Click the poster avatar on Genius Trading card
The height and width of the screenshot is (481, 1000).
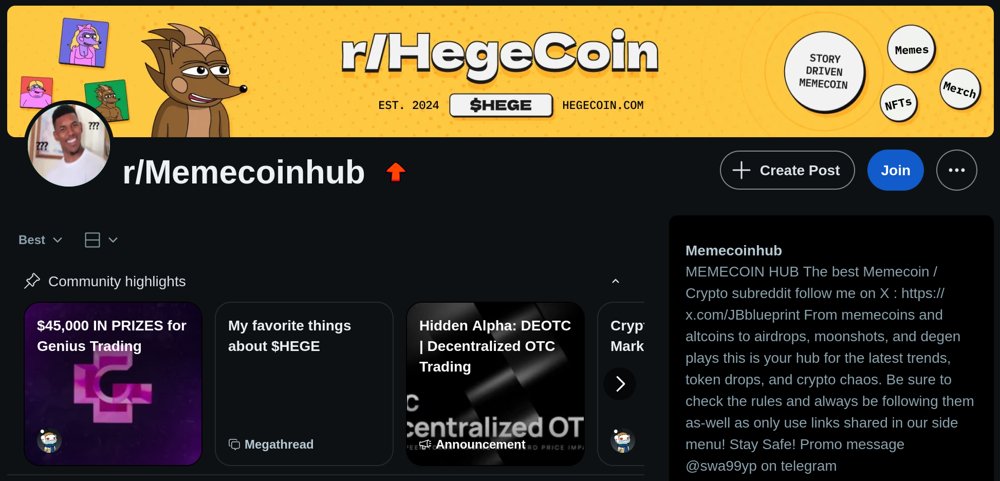pos(49,441)
